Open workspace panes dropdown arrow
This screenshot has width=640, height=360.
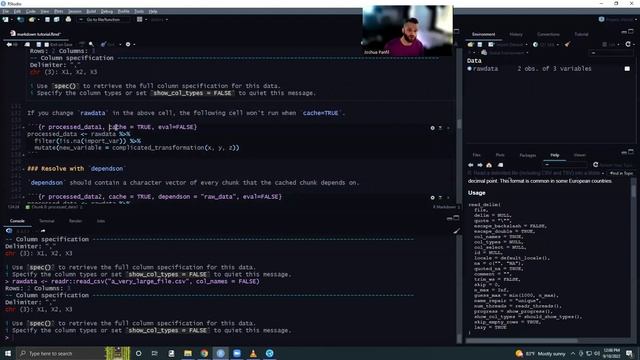pos(146,20)
